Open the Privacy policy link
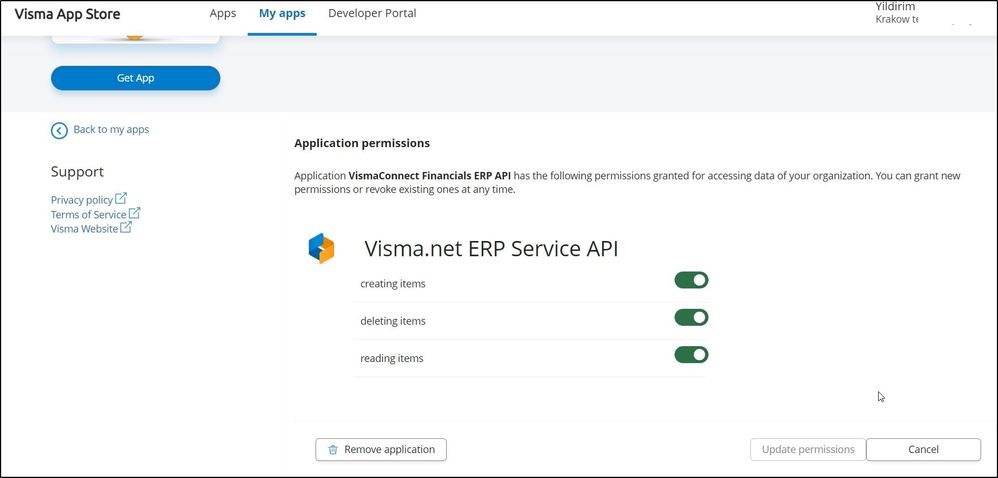The height and width of the screenshot is (478, 998). 81,200
